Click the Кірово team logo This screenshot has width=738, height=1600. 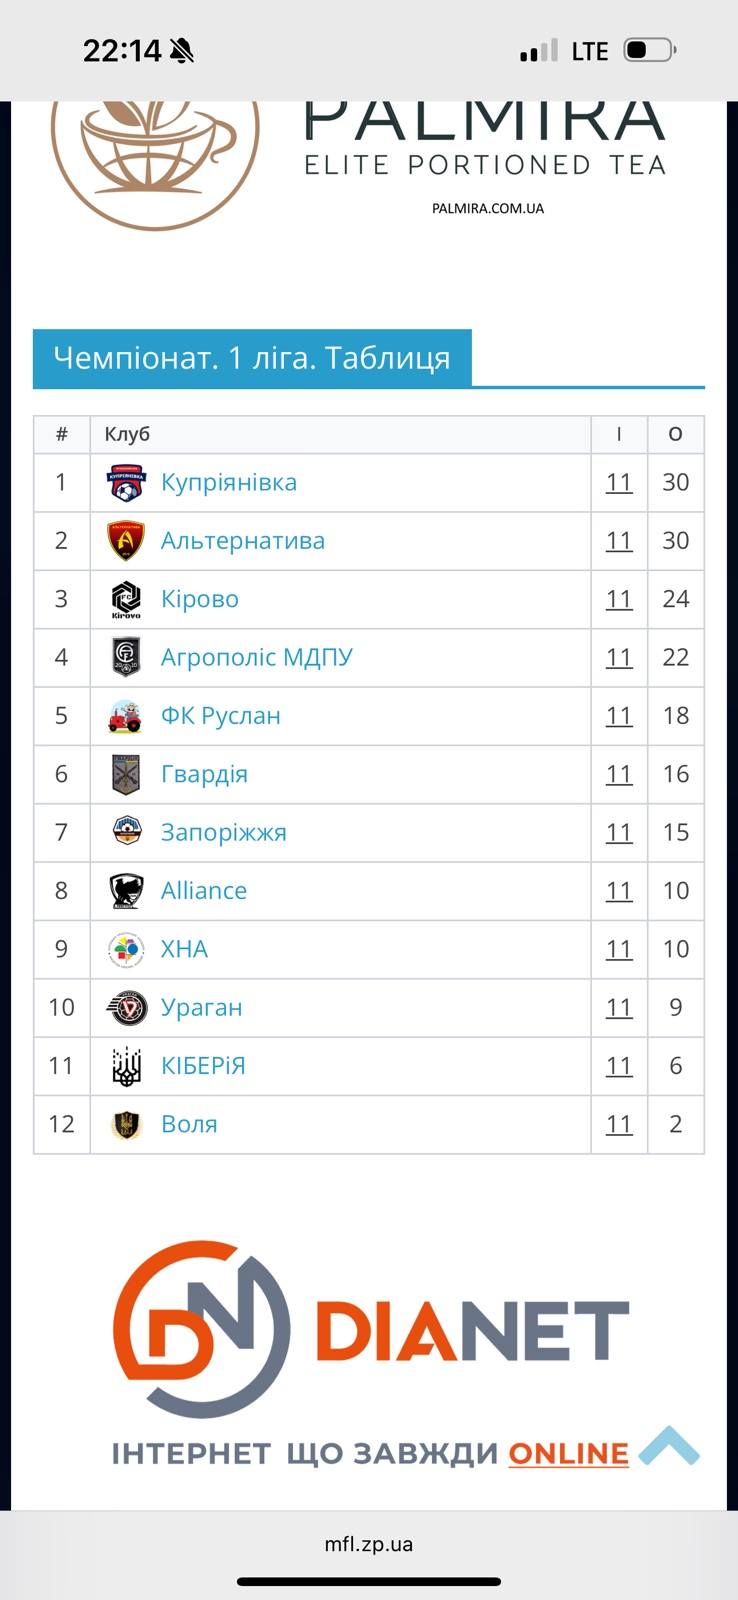pyautogui.click(x=126, y=599)
